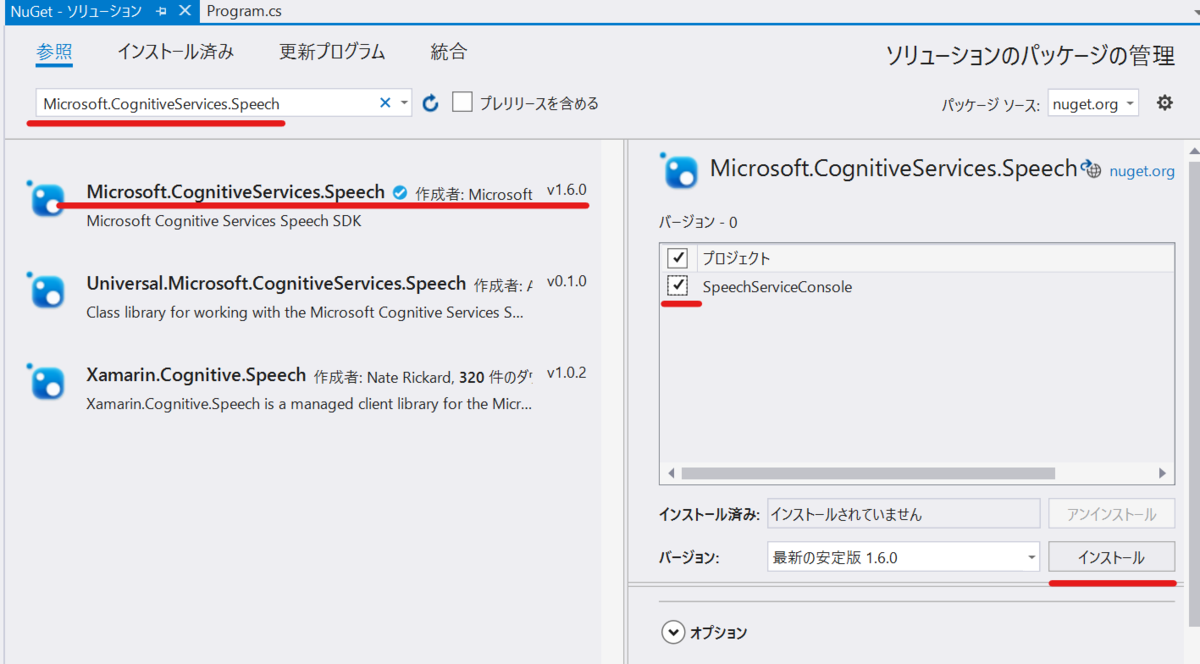
Task: Open the version dropdown showing 1.6.0
Action: point(904,557)
